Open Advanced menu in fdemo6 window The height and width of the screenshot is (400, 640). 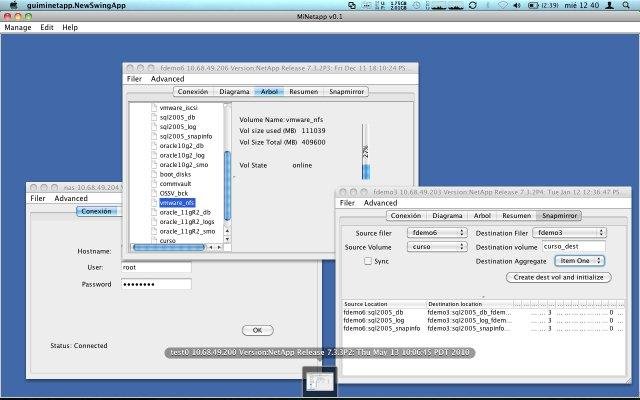(x=167, y=79)
